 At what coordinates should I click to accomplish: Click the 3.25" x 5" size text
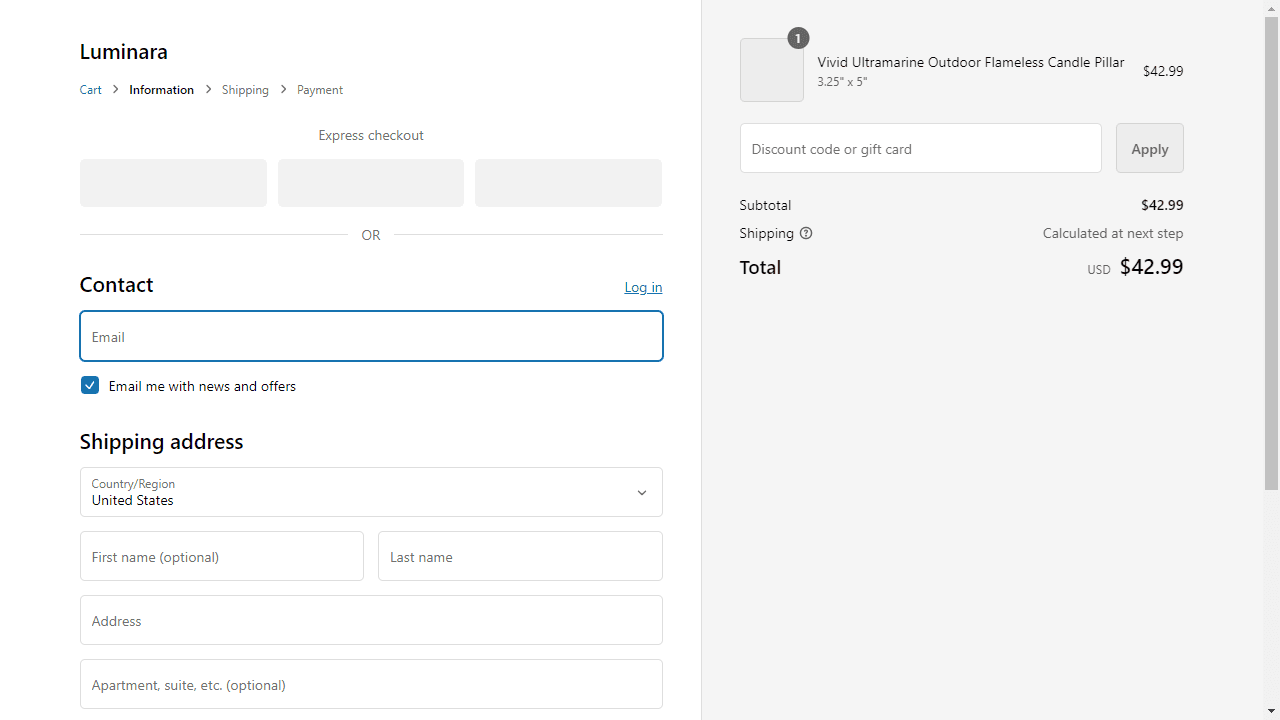coord(842,82)
